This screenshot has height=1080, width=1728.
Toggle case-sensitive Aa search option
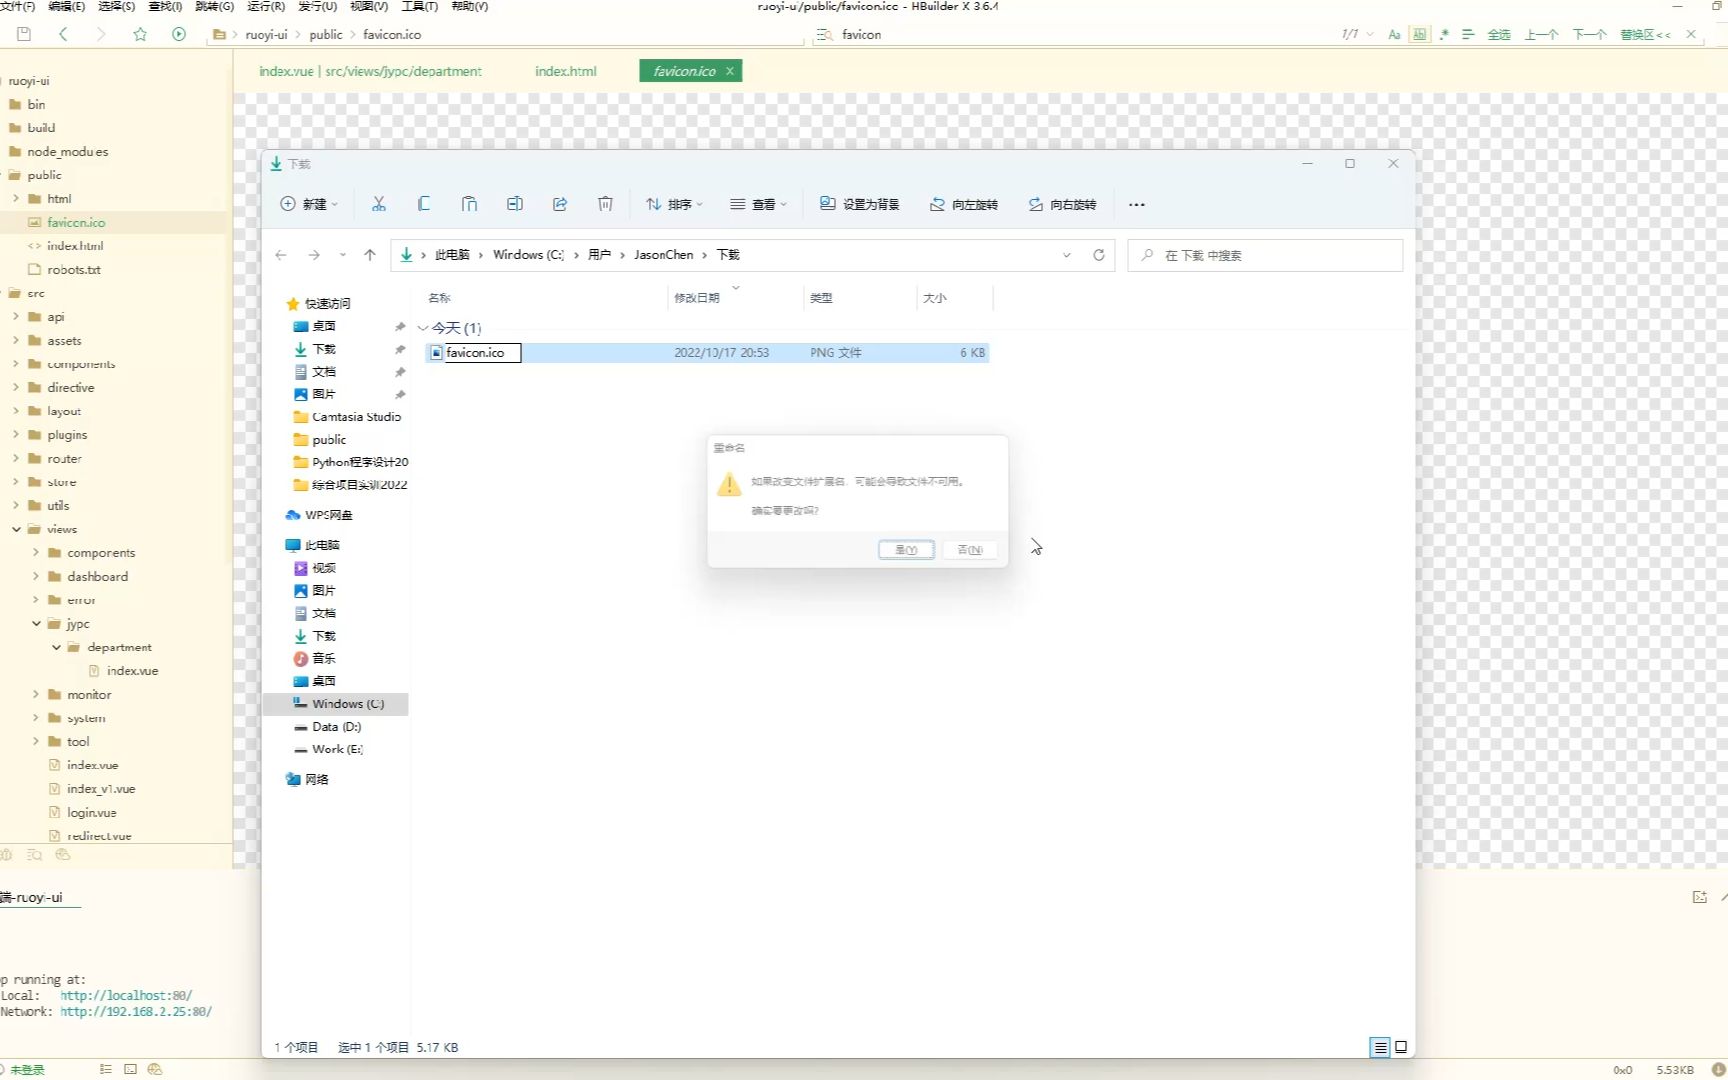point(1394,34)
